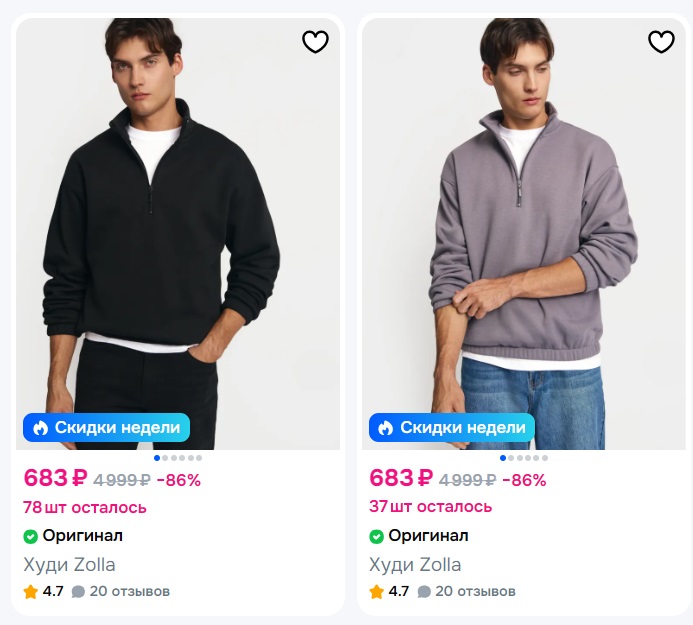
Task: View 20 отзывов for gray hoodie
Action: pyautogui.click(x=475, y=591)
